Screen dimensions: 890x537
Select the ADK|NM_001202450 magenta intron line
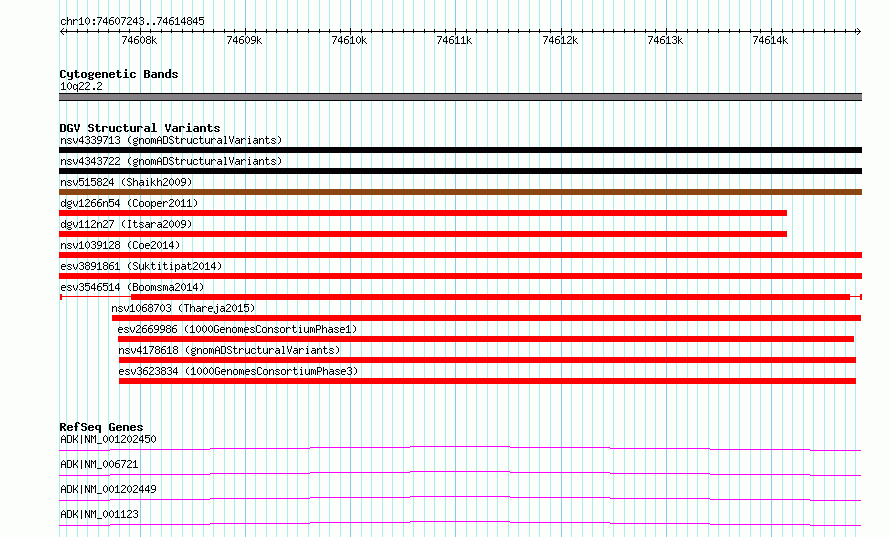[x=460, y=448]
